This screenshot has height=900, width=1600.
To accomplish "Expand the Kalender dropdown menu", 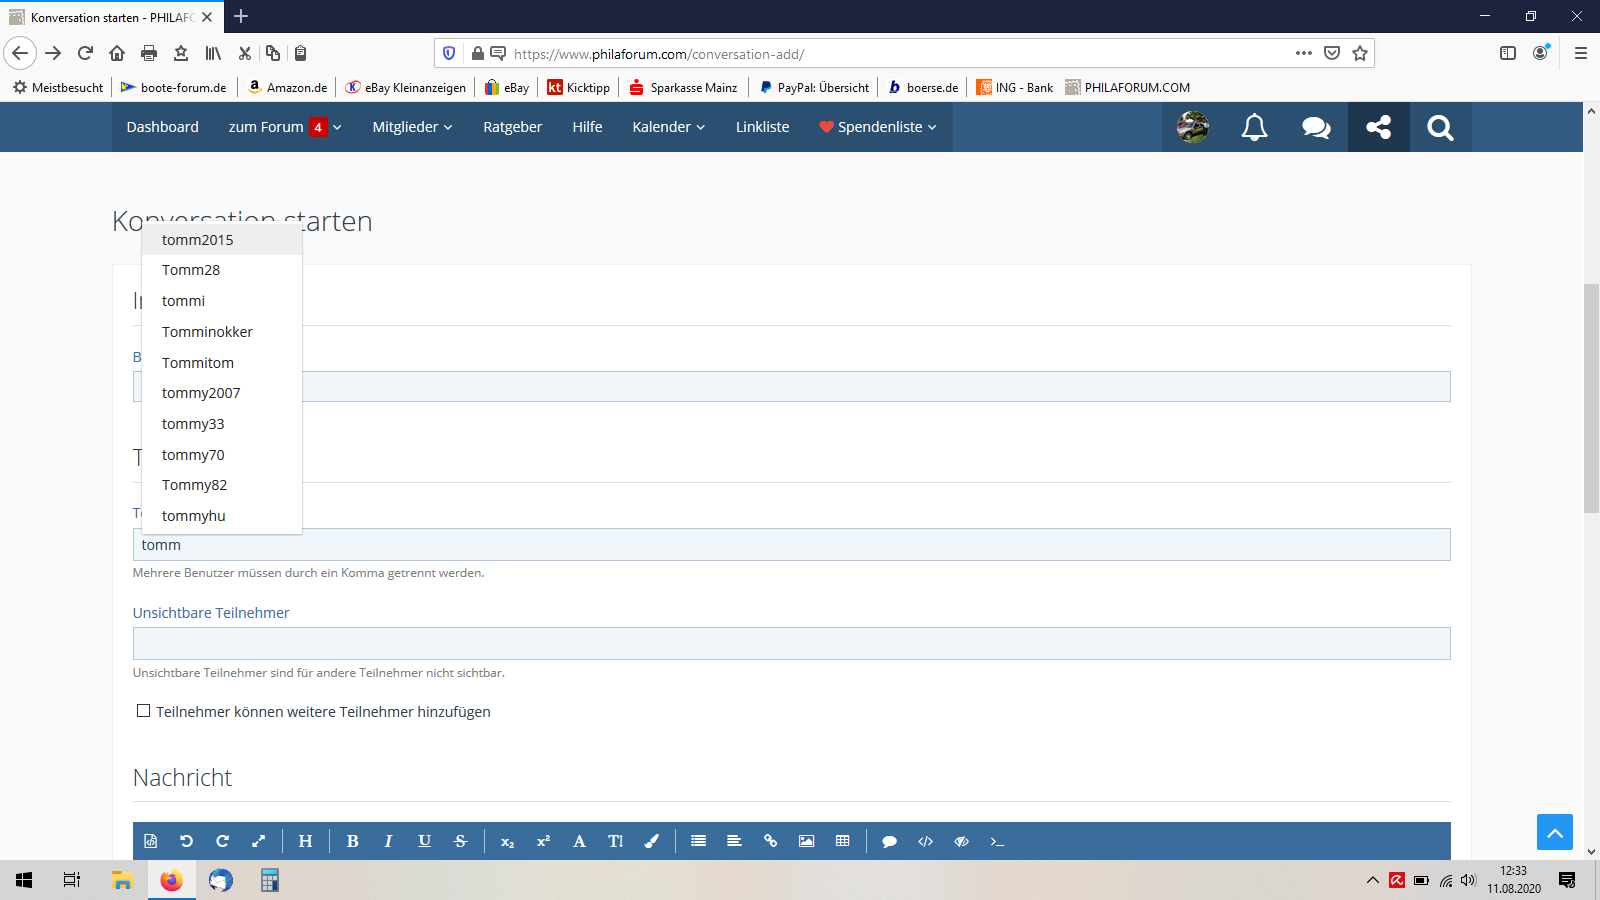I will 668,127.
